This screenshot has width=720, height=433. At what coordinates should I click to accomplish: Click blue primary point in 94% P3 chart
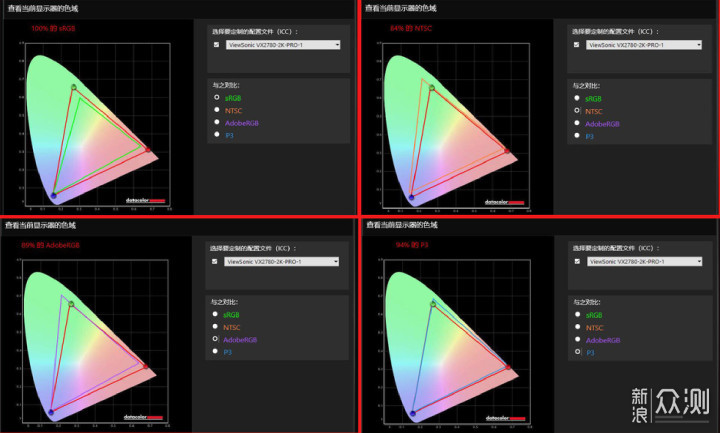(413, 414)
